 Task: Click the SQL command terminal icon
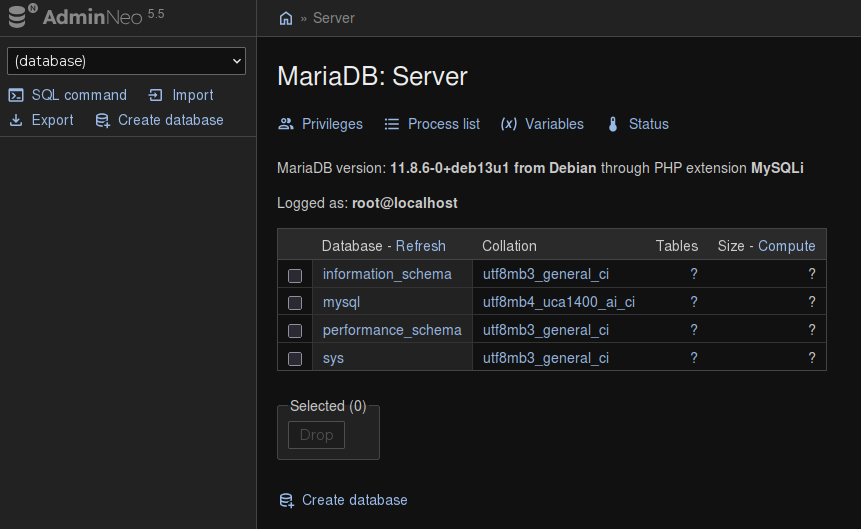coord(16,95)
